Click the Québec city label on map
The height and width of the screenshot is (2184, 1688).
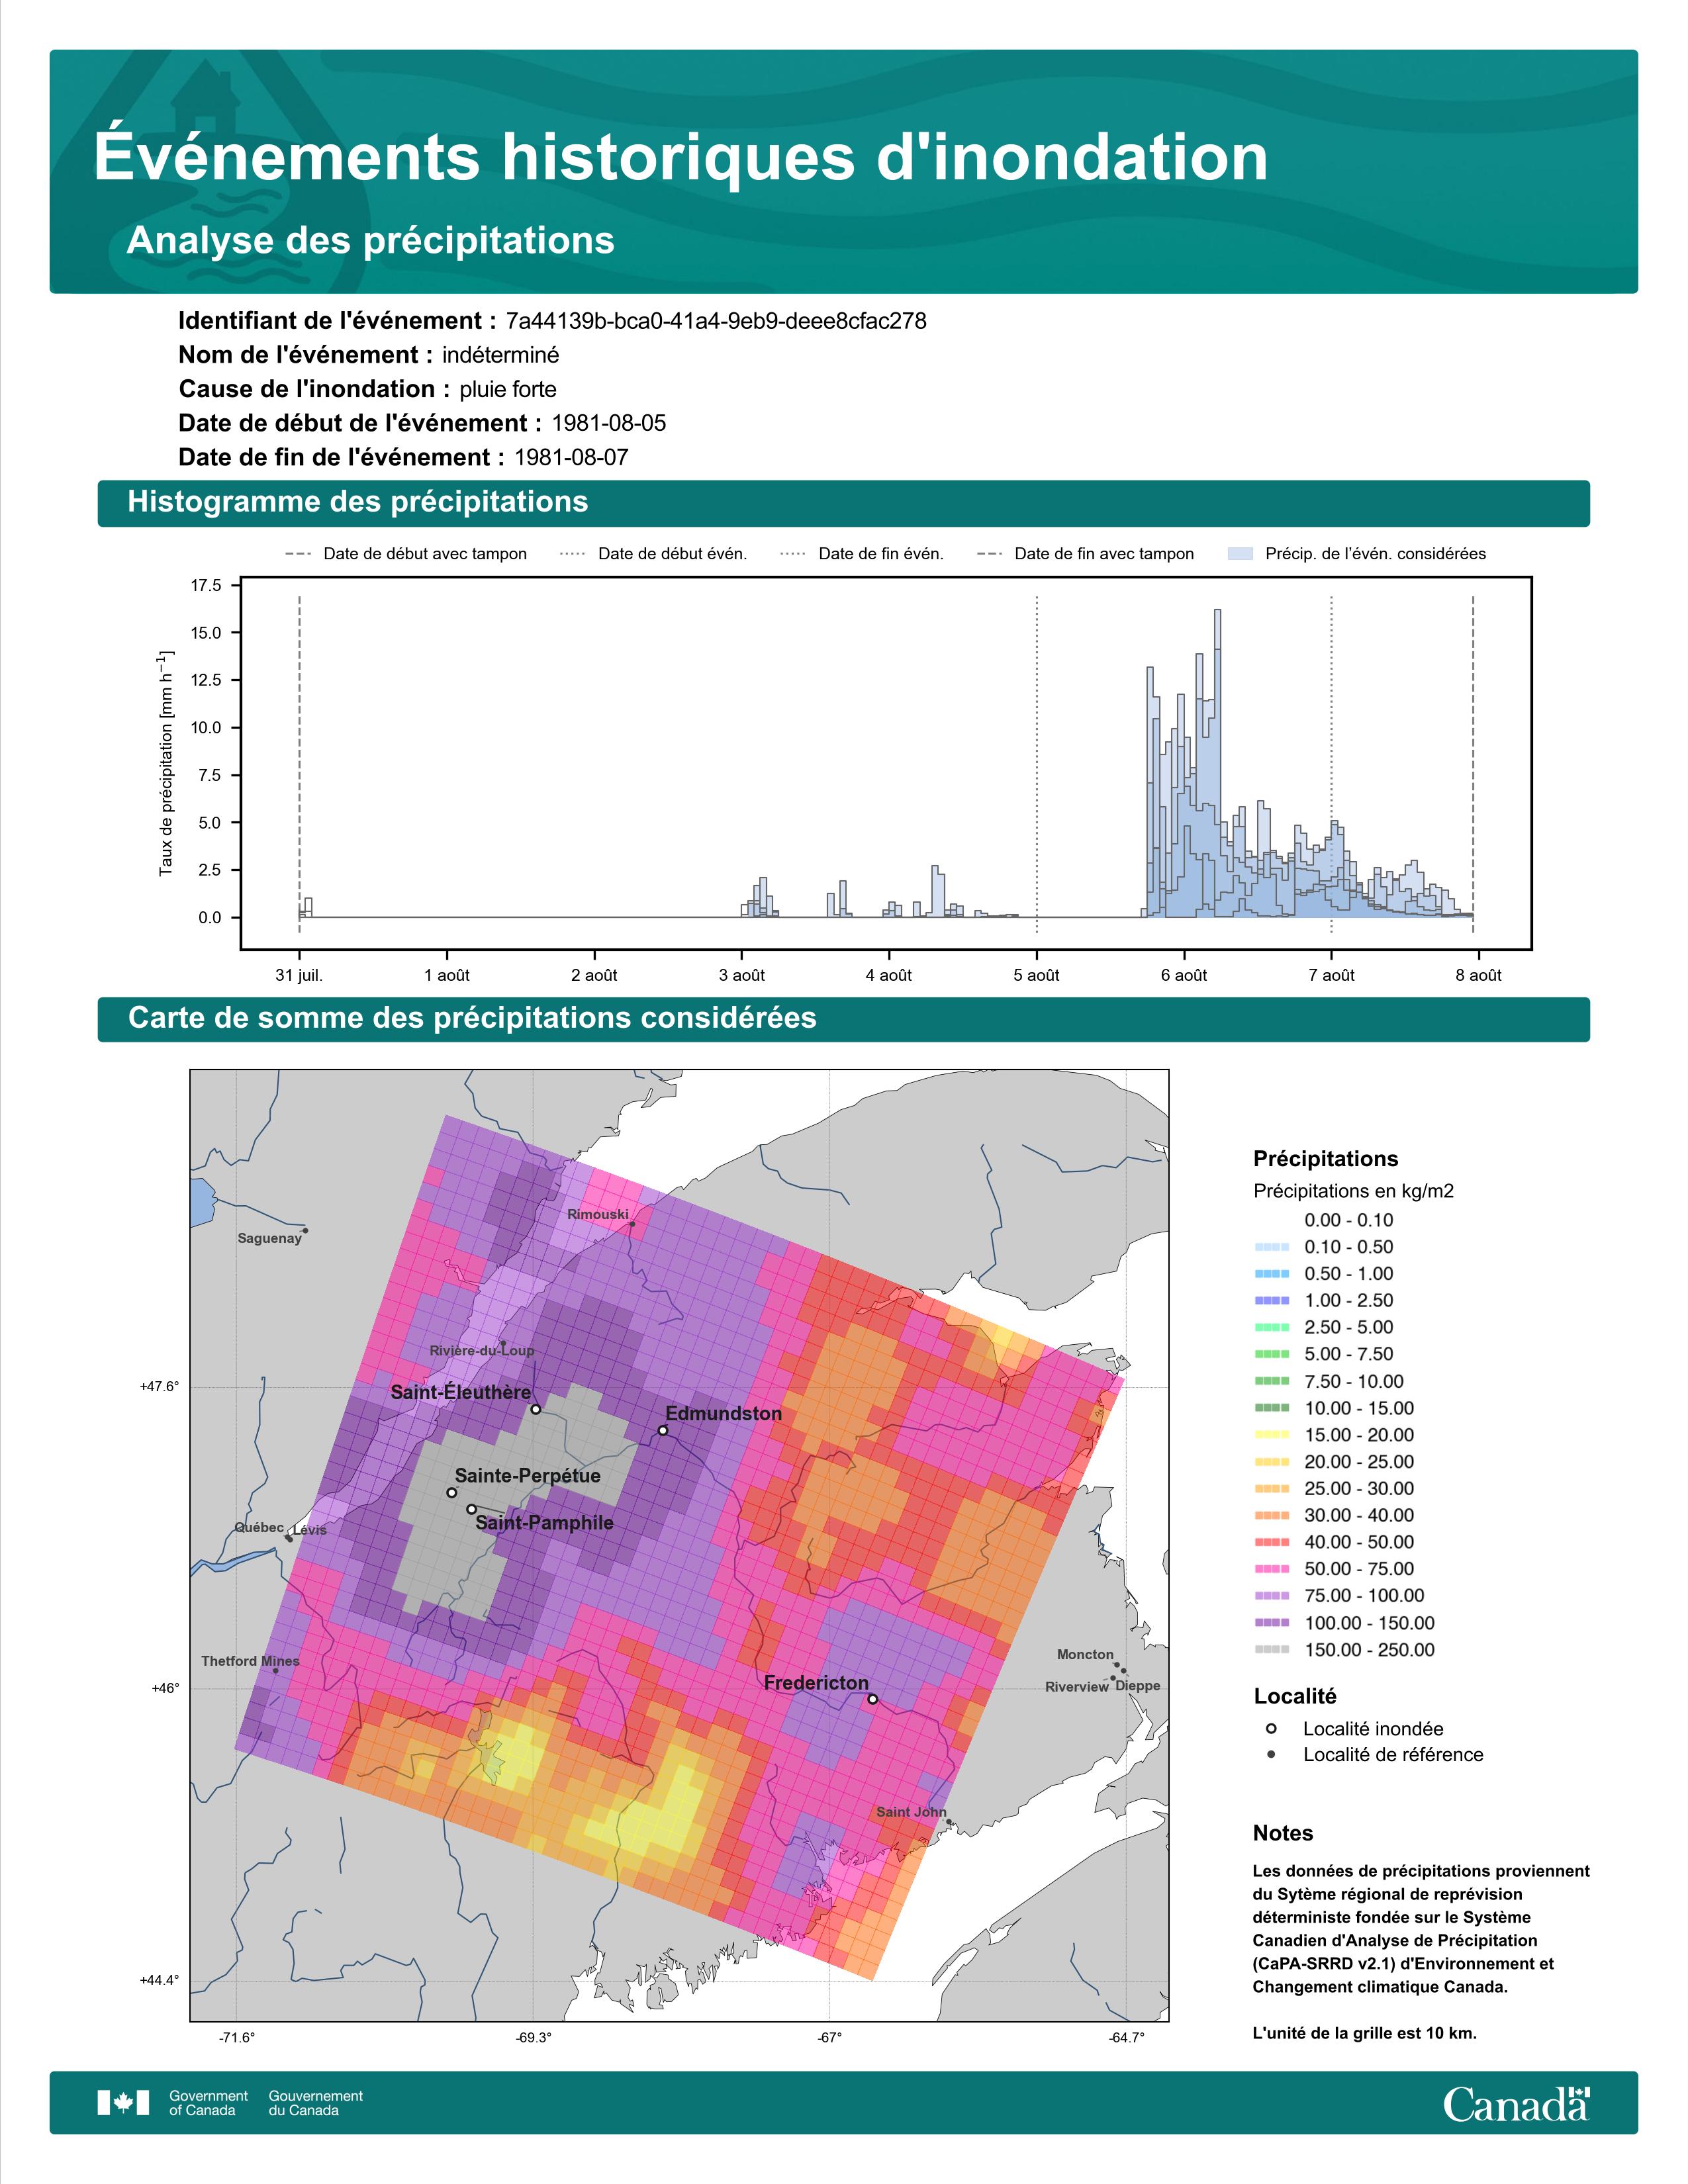259,1527
